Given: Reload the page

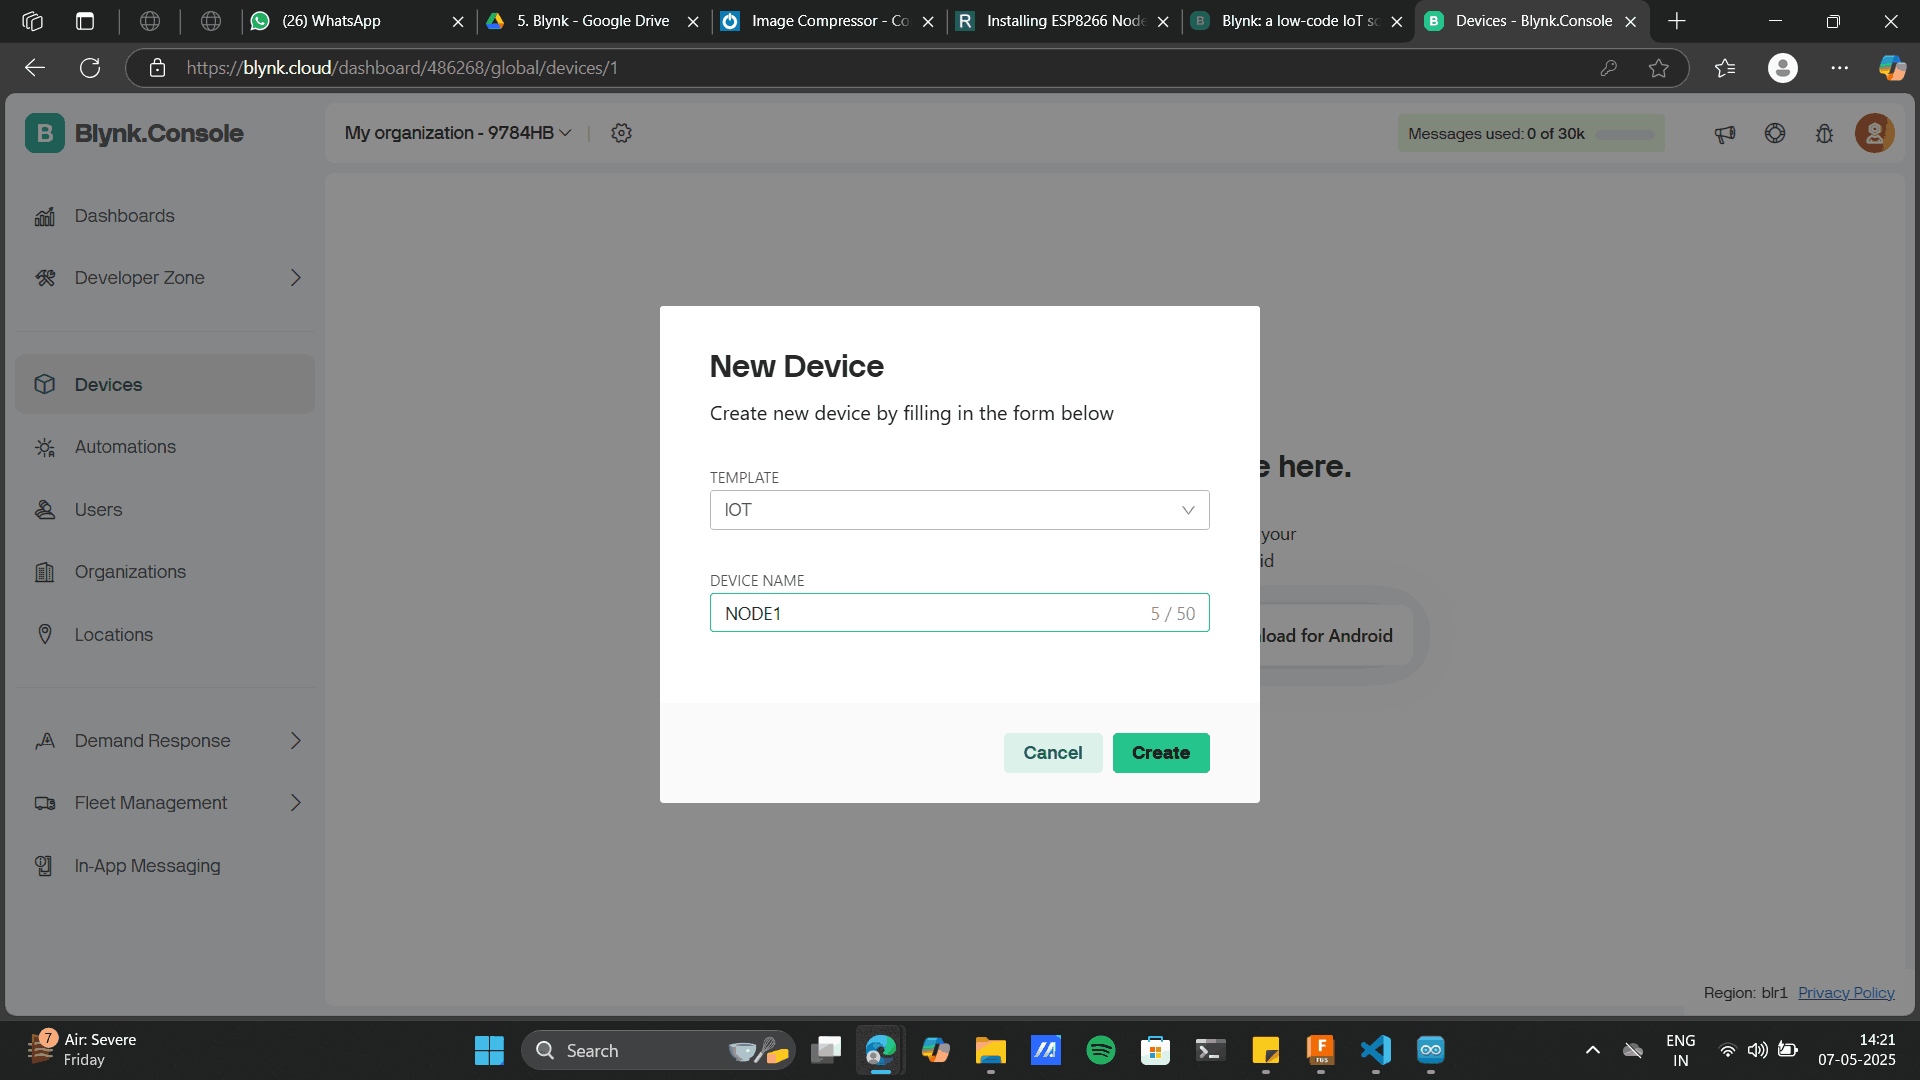Looking at the screenshot, I should point(90,68).
